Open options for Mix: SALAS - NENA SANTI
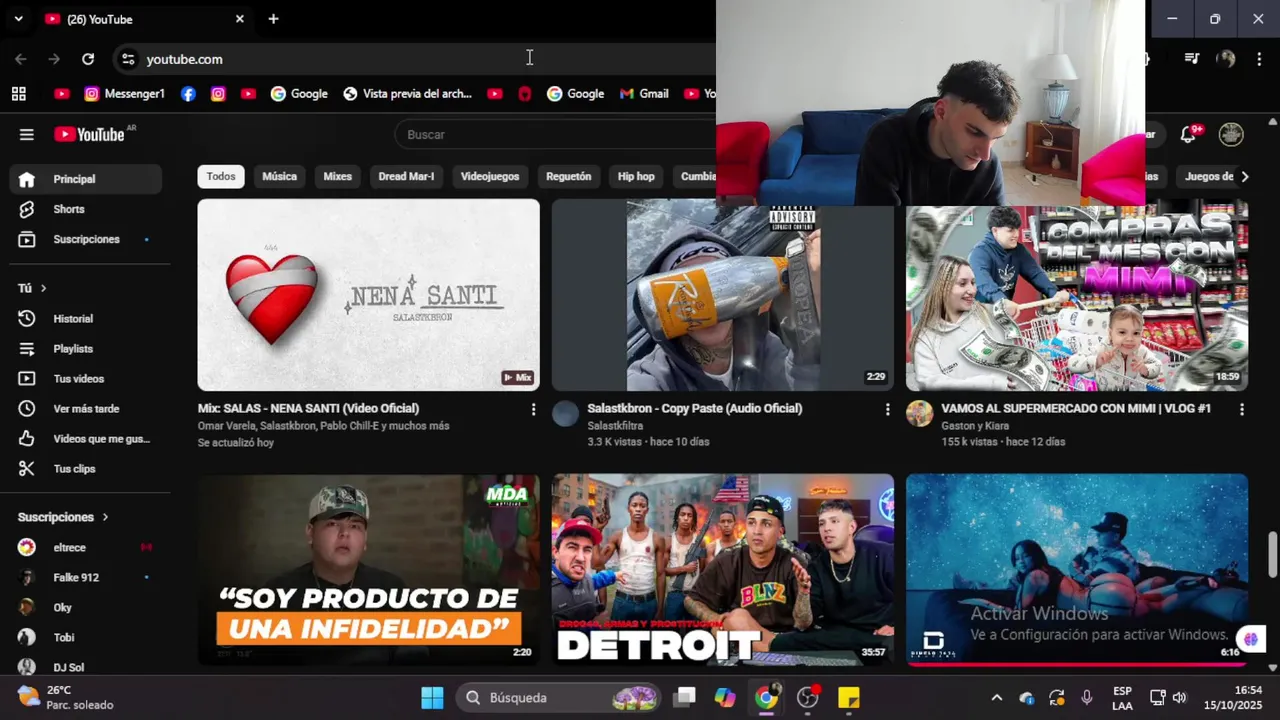The height and width of the screenshot is (720, 1280). pyautogui.click(x=533, y=409)
